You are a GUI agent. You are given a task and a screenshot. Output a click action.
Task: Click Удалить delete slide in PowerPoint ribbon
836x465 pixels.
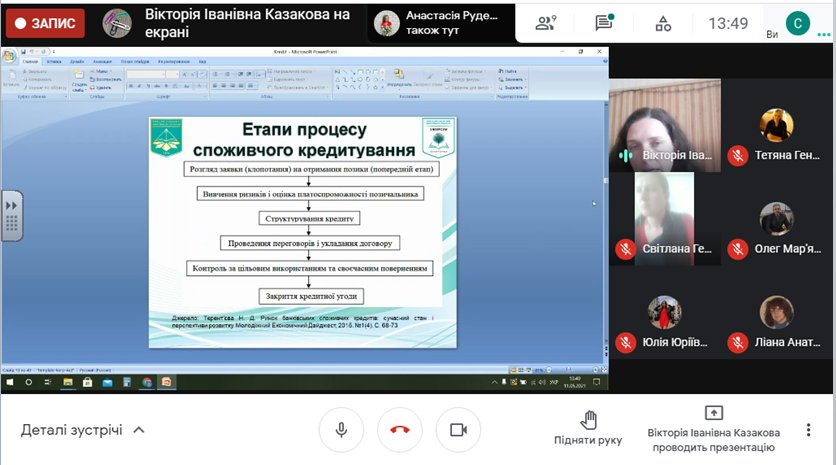coord(101,87)
